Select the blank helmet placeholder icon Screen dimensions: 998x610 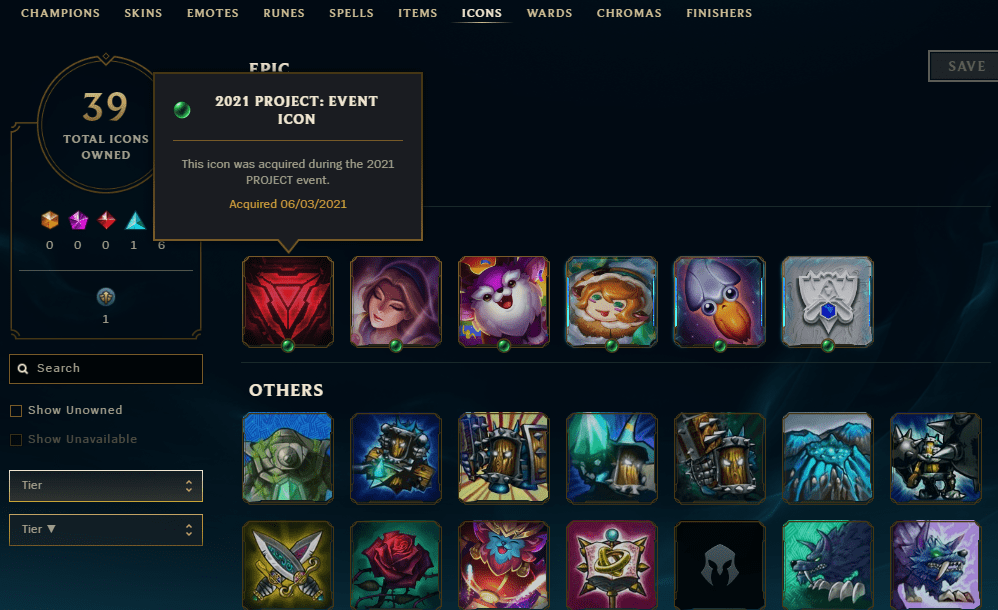720,565
